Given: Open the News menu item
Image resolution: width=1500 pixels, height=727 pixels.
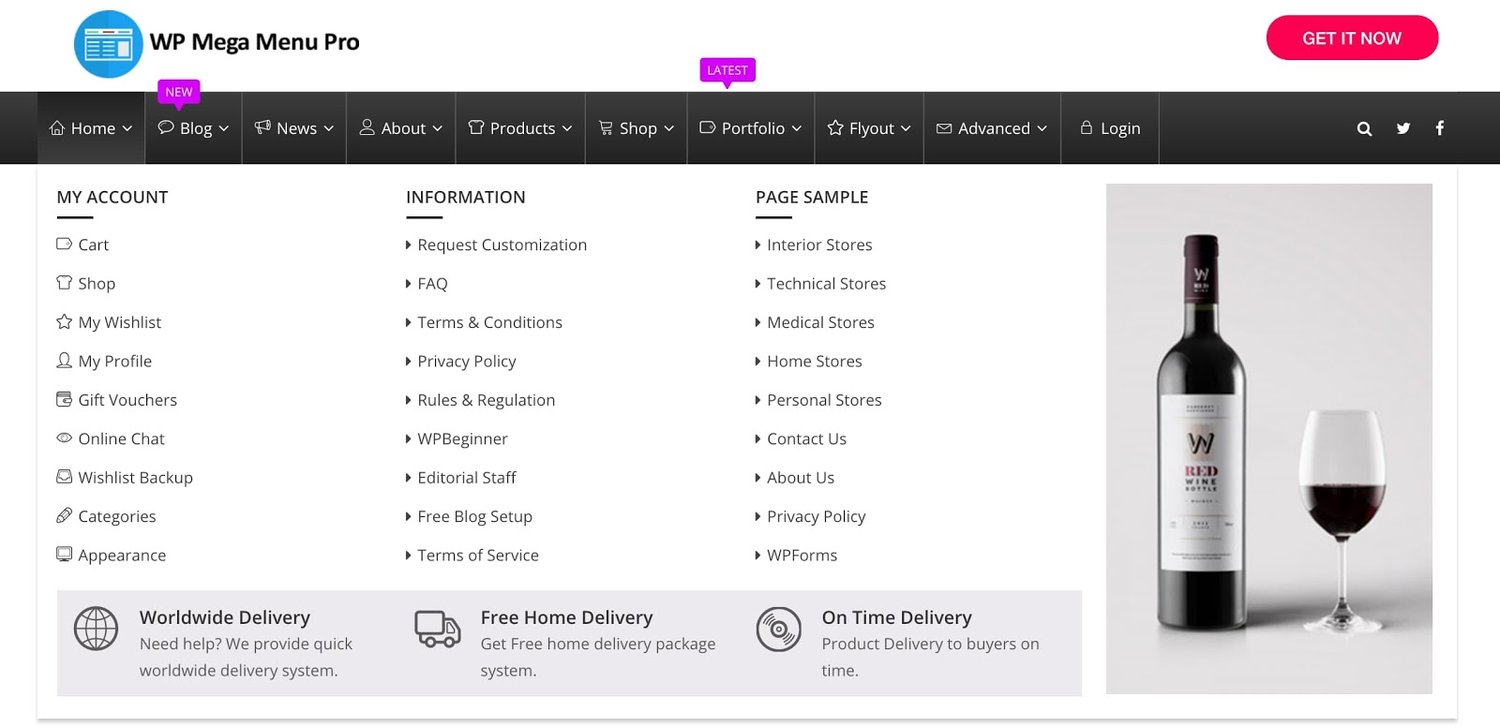Looking at the screenshot, I should pos(294,128).
